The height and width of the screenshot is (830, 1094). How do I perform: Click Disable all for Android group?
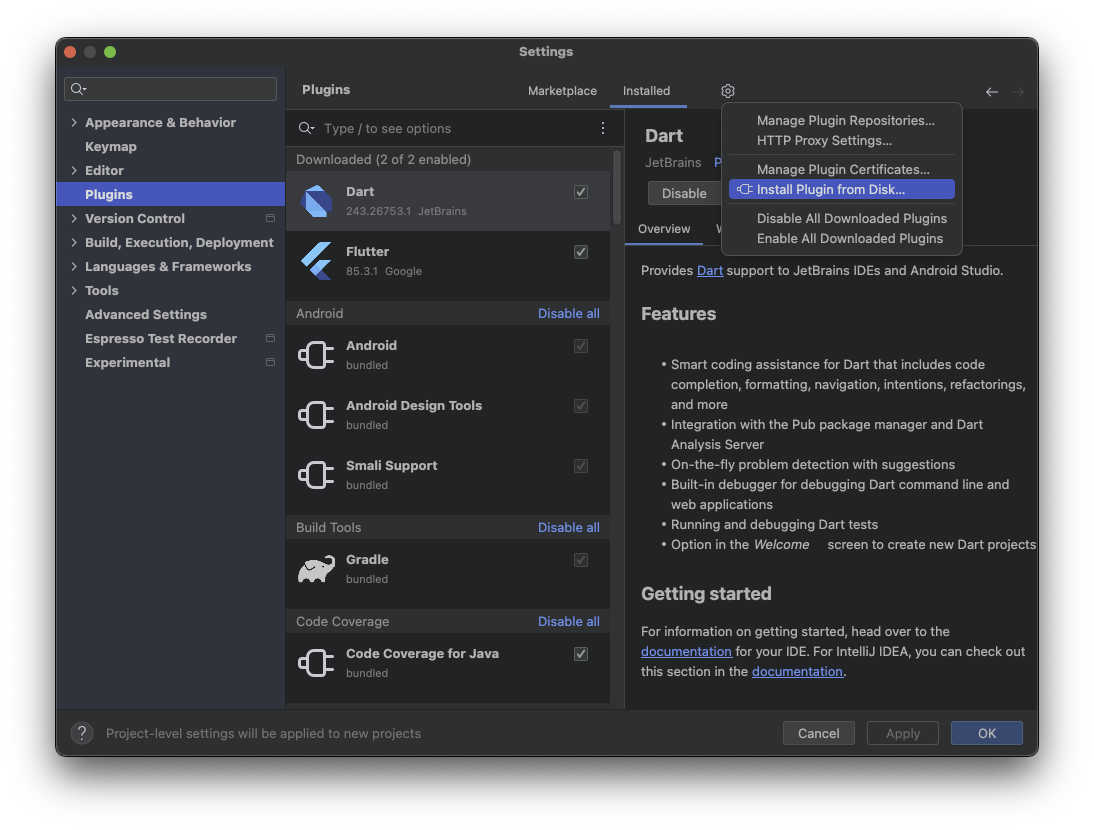point(569,314)
